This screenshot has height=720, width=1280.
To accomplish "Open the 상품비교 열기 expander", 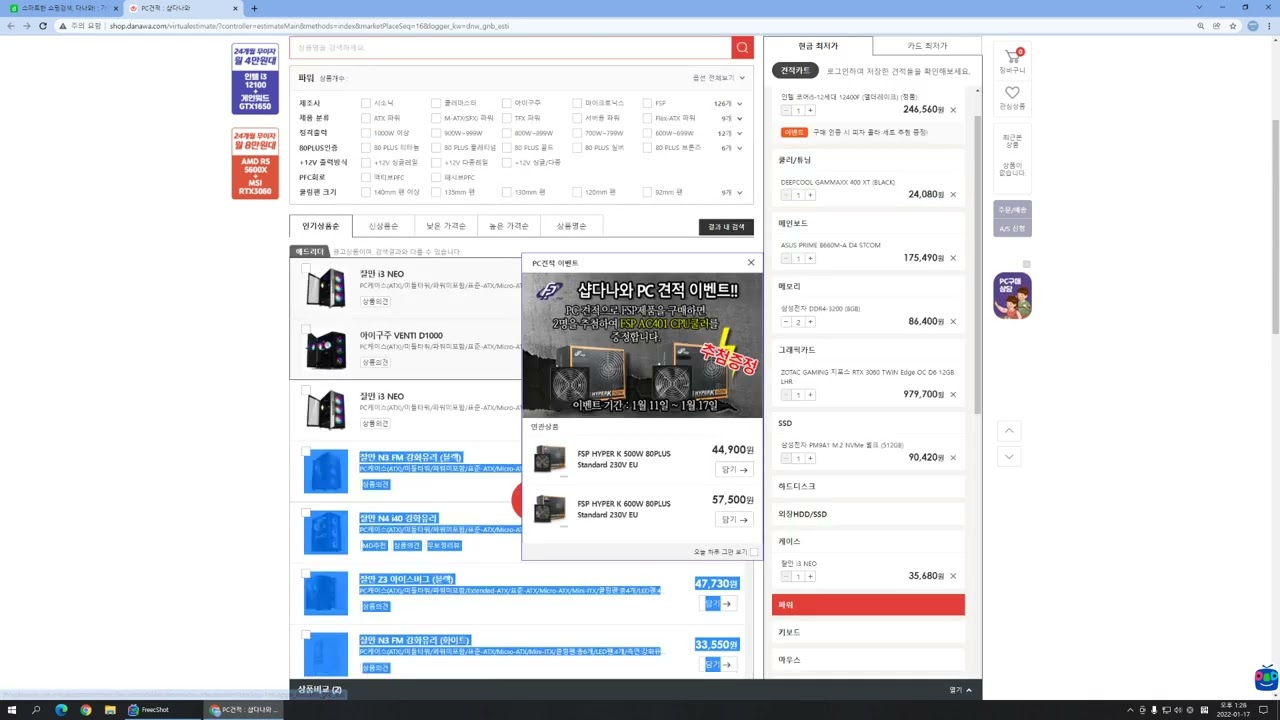I will click(960, 690).
